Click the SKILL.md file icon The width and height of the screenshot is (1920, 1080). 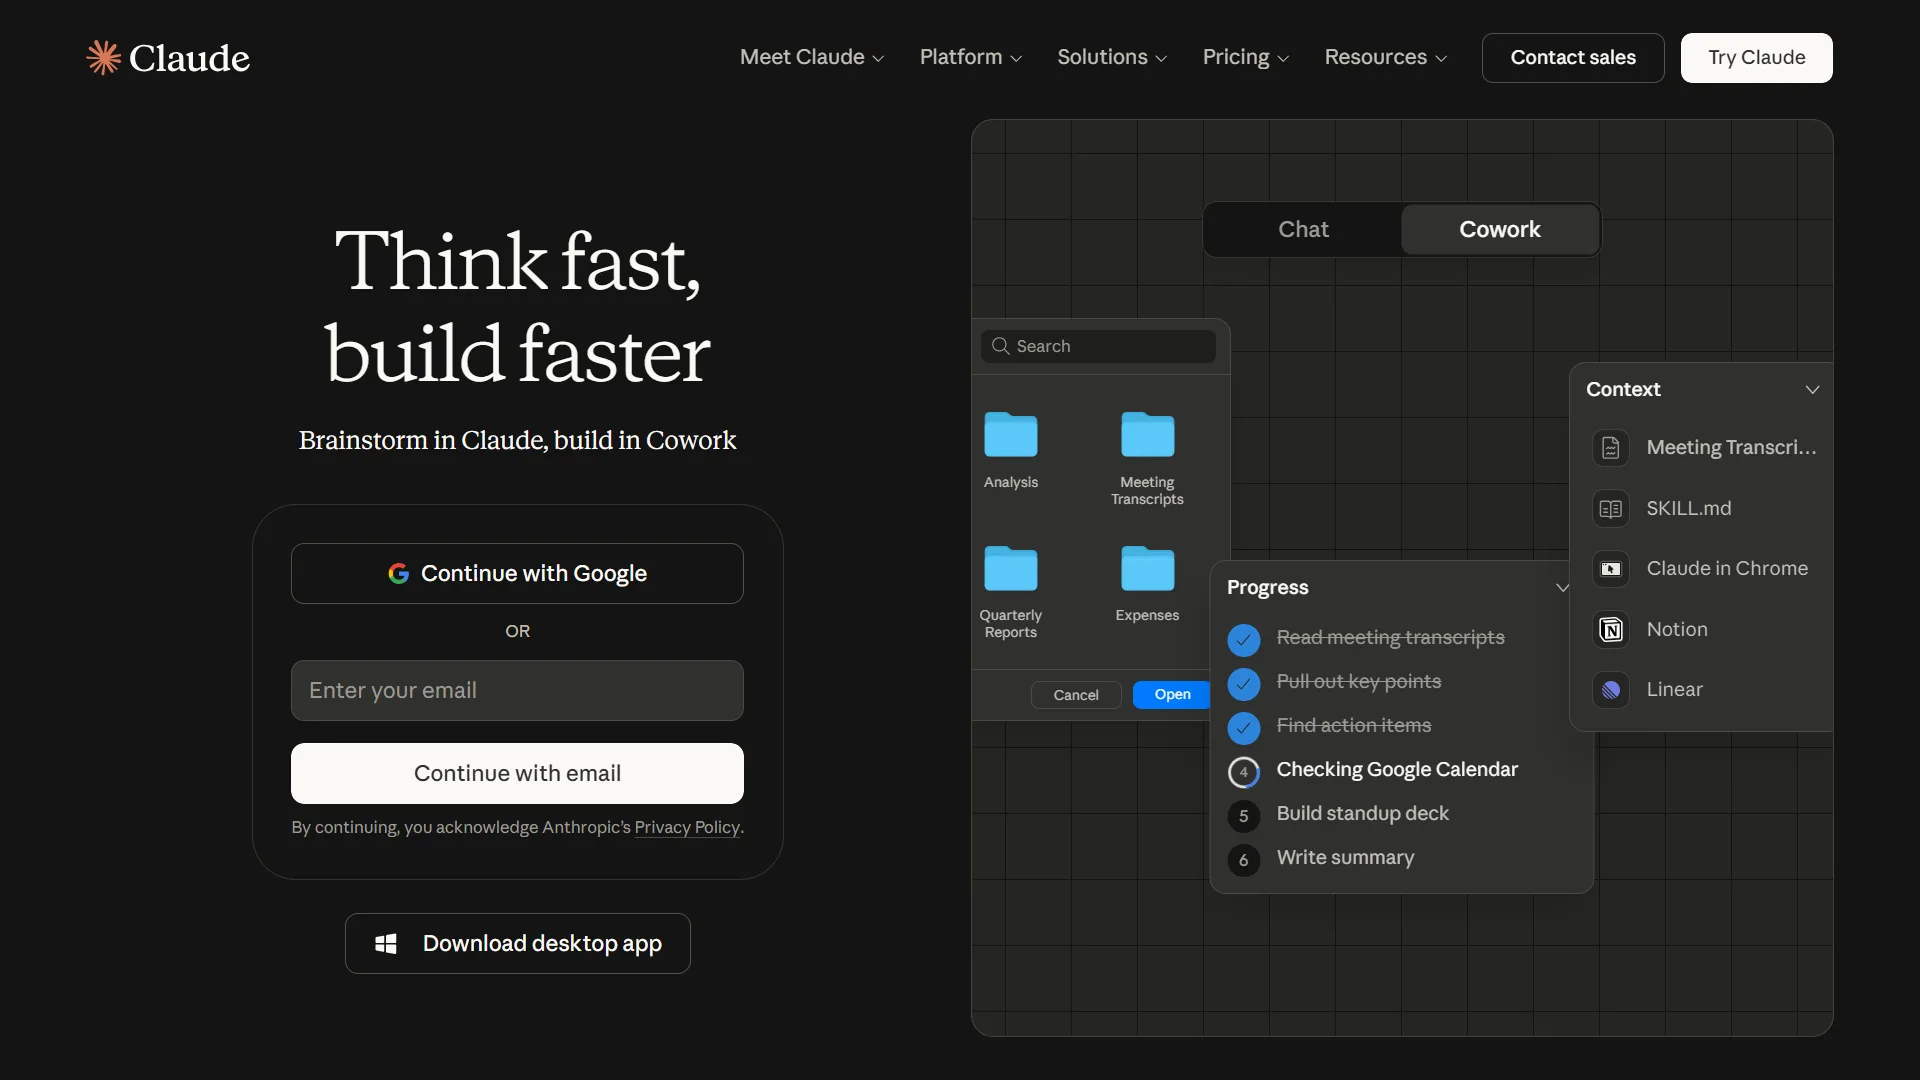click(1611, 509)
